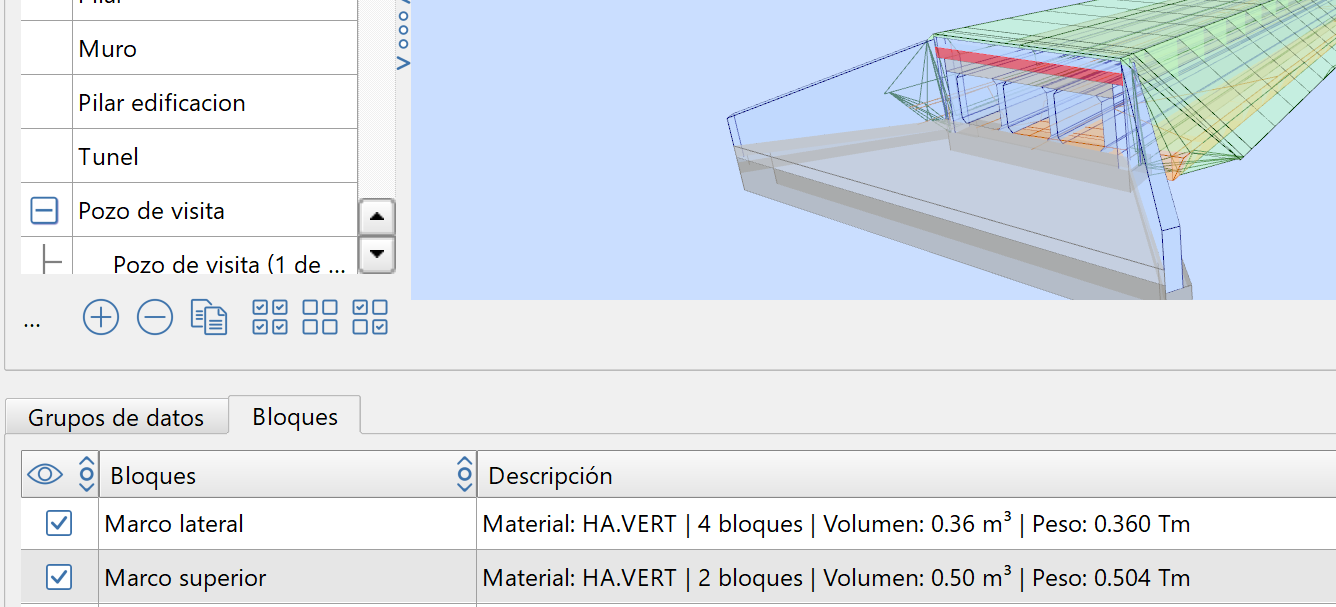Click sort arrows beside the eye column header

87,475
